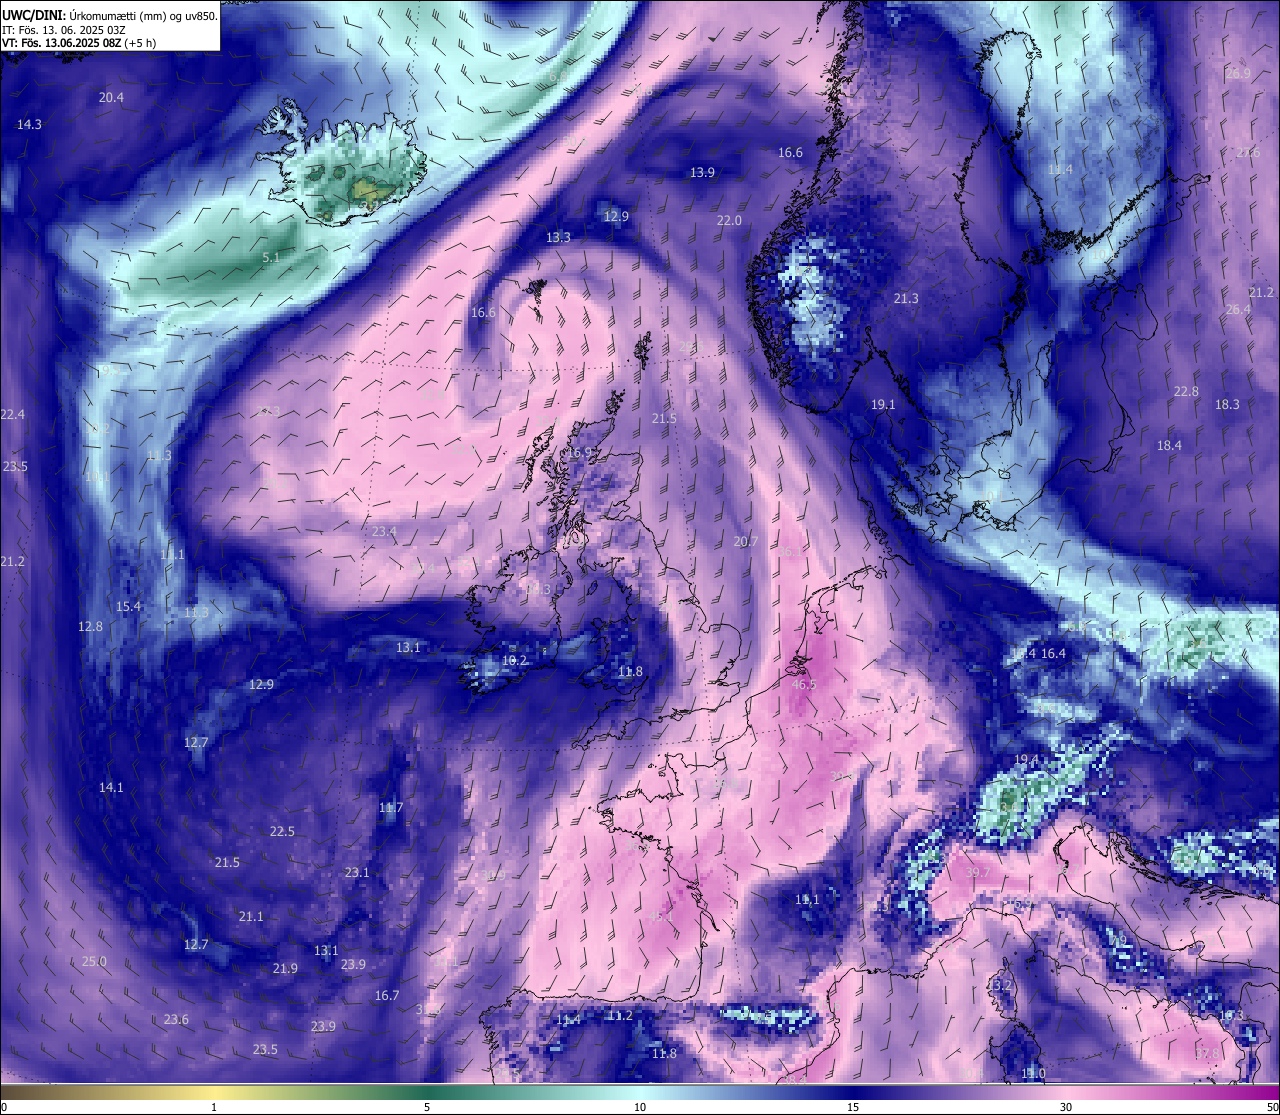Click the UWC/DINI Úrkomumætti title text
The image size is (1280, 1115).
pos(110,15)
